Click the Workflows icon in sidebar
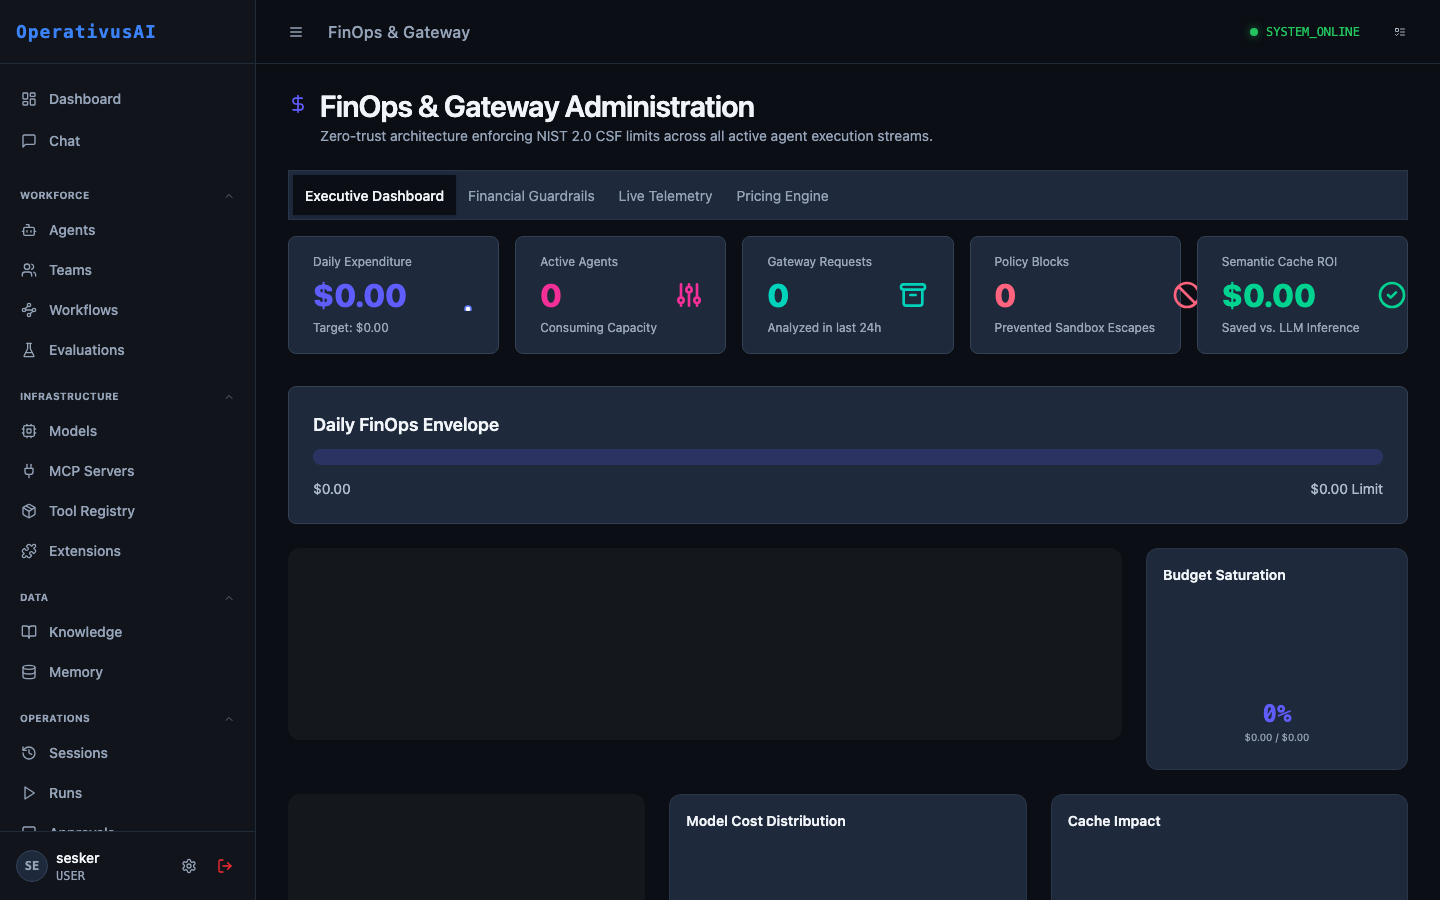 point(29,310)
